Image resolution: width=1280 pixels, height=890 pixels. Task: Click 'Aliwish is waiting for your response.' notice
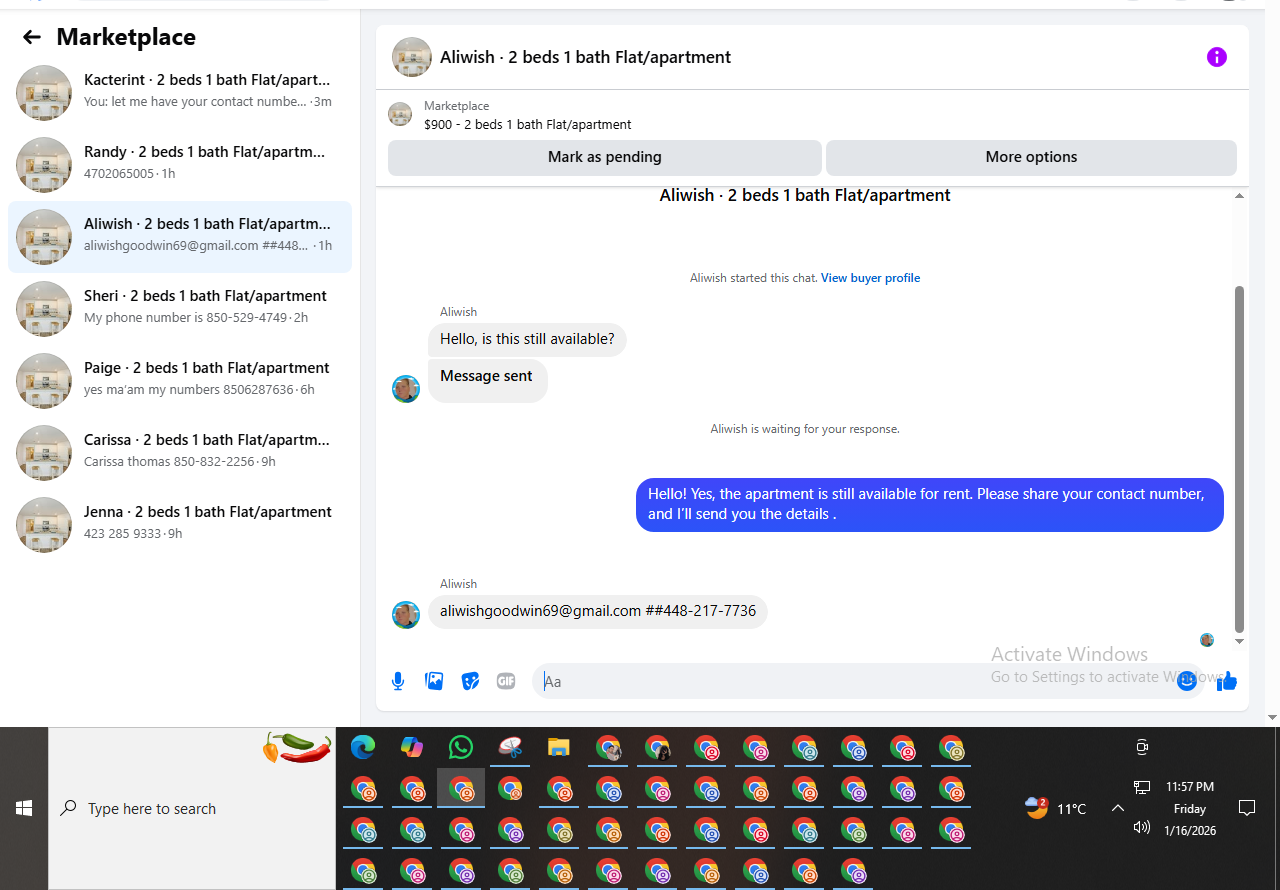tap(805, 429)
